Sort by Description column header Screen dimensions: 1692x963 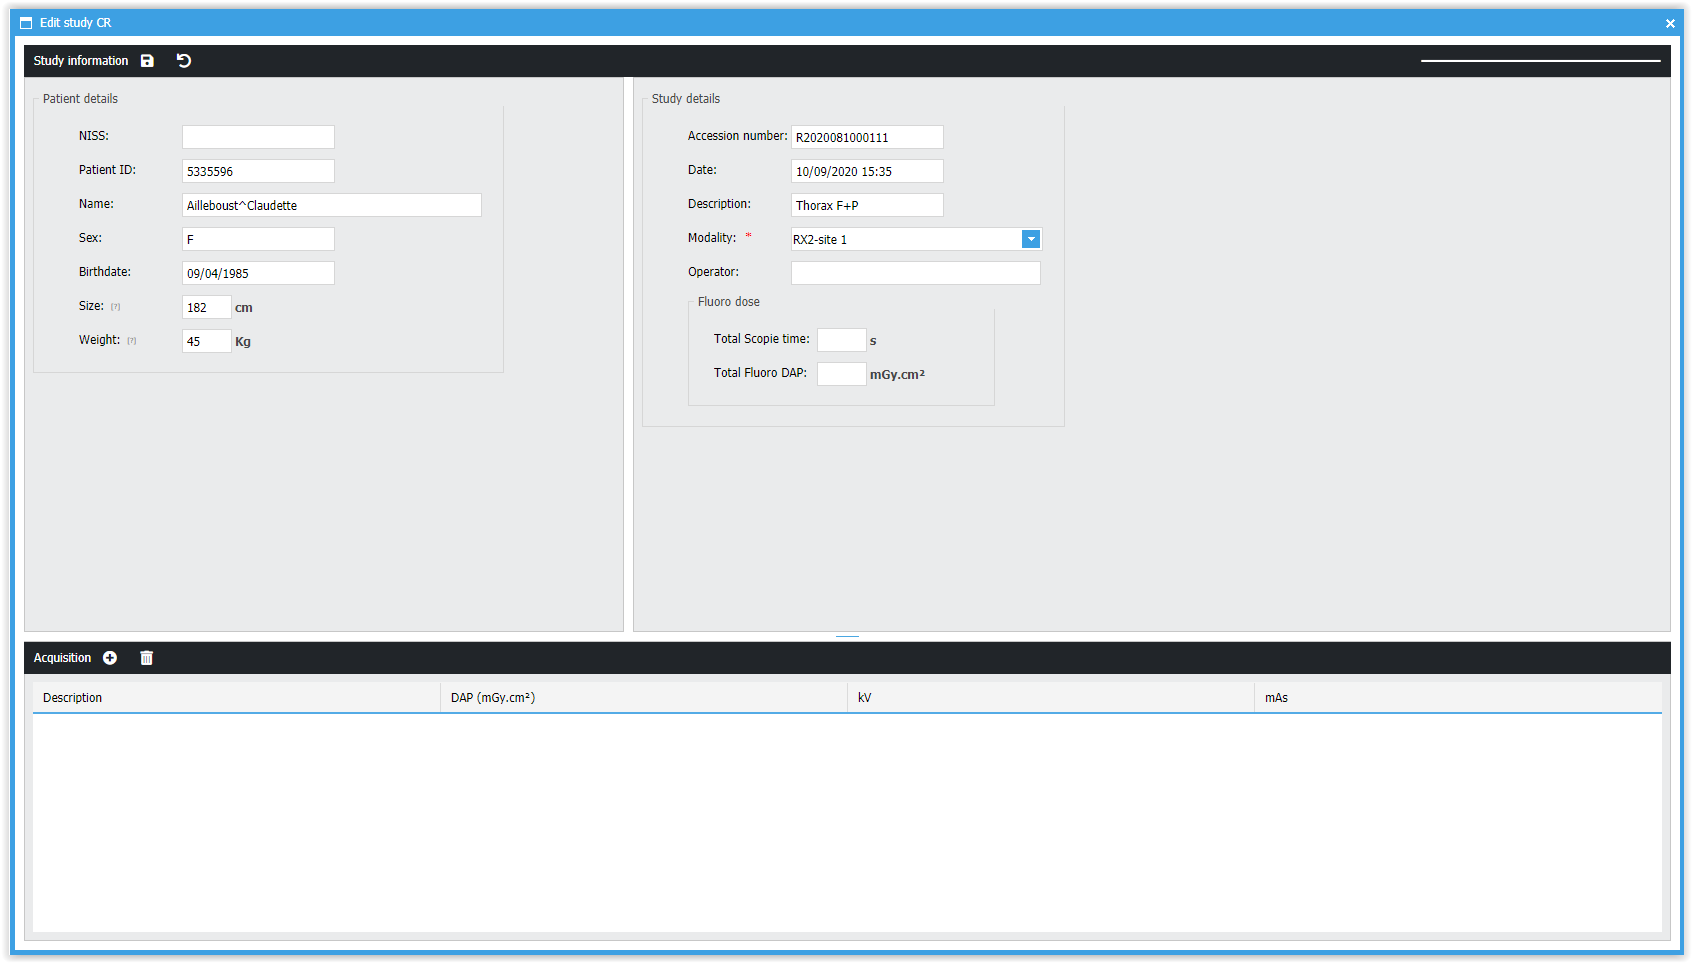(x=236, y=698)
